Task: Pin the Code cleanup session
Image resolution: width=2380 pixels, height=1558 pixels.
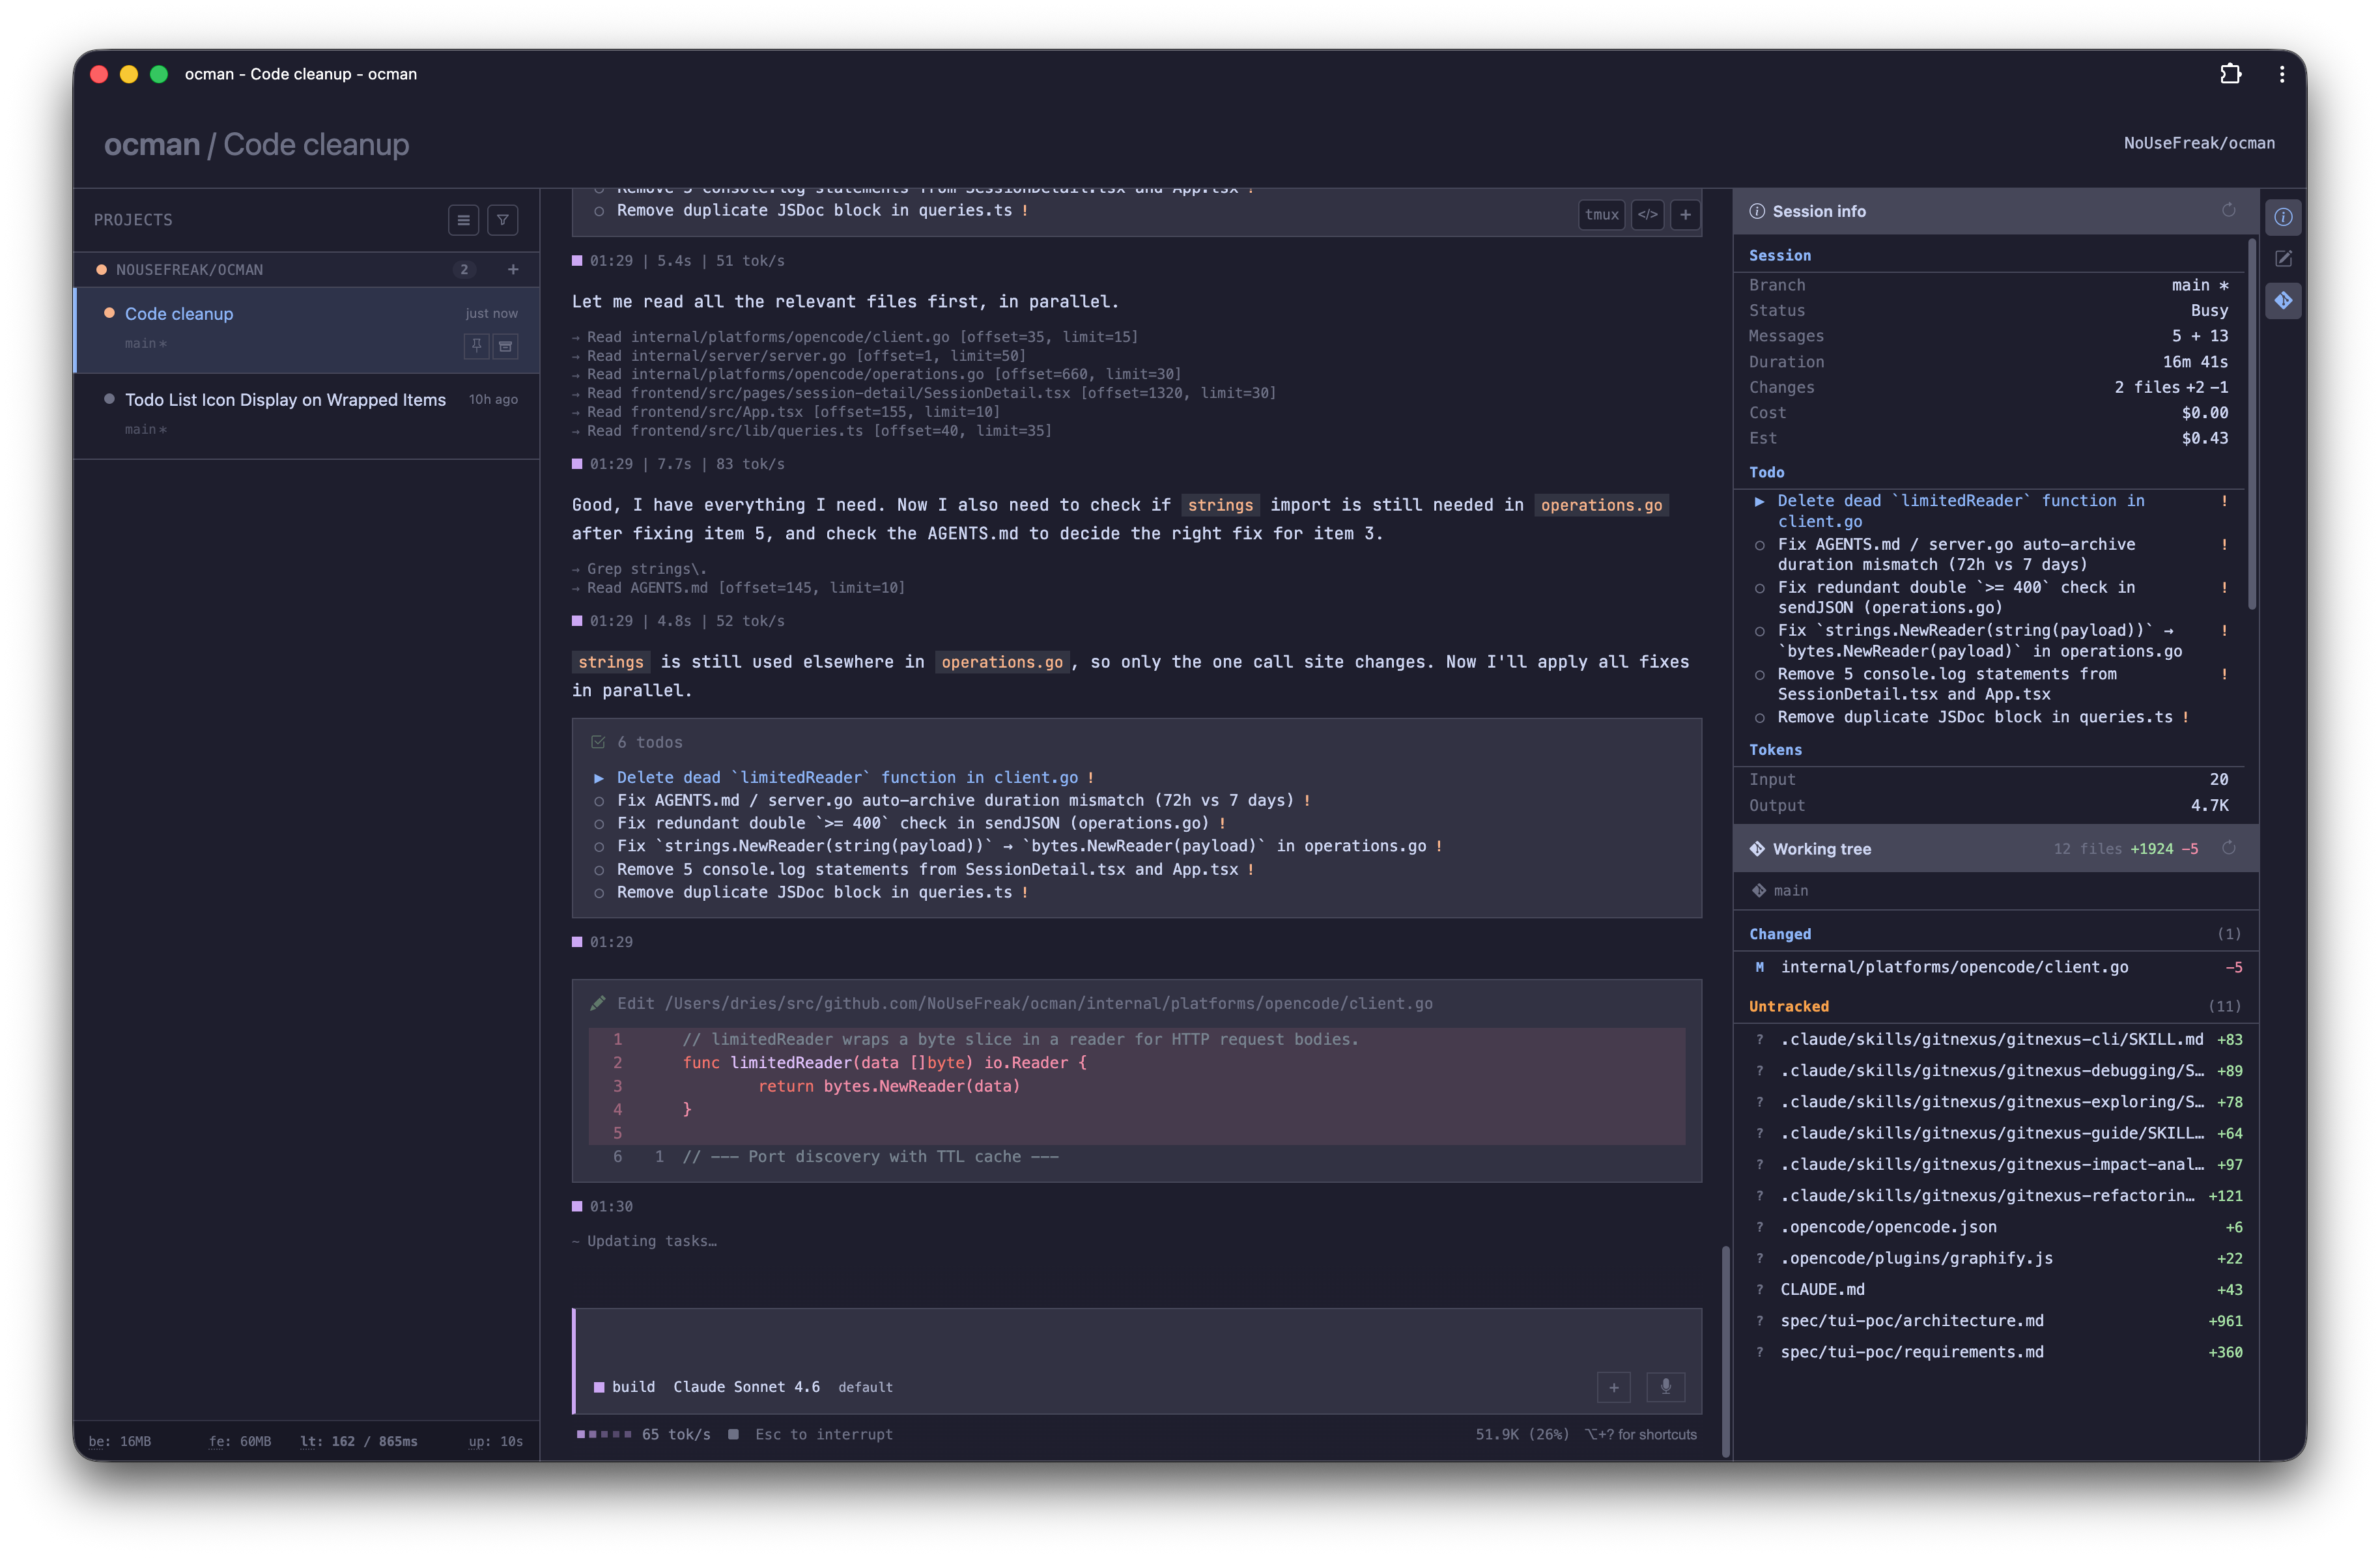Action: coord(477,345)
